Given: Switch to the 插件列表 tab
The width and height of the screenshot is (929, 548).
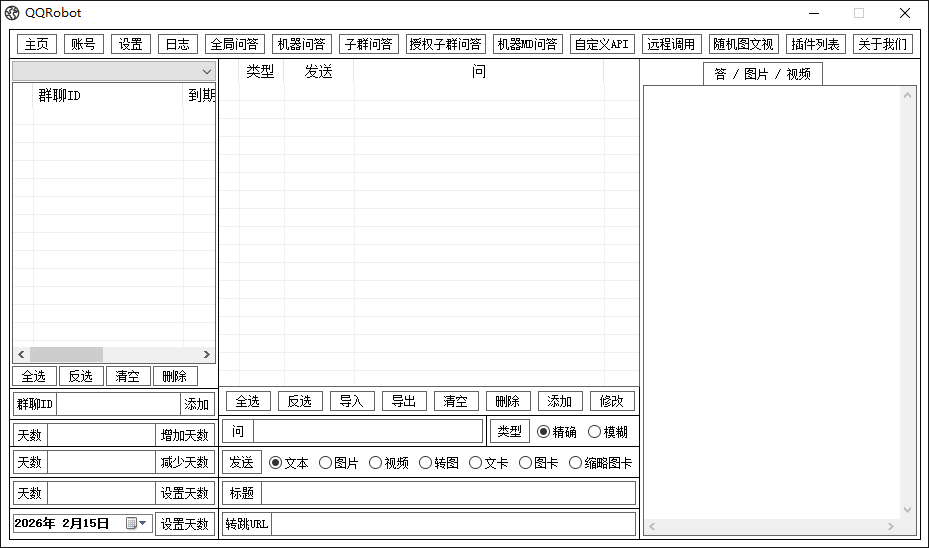Looking at the screenshot, I should pos(815,44).
